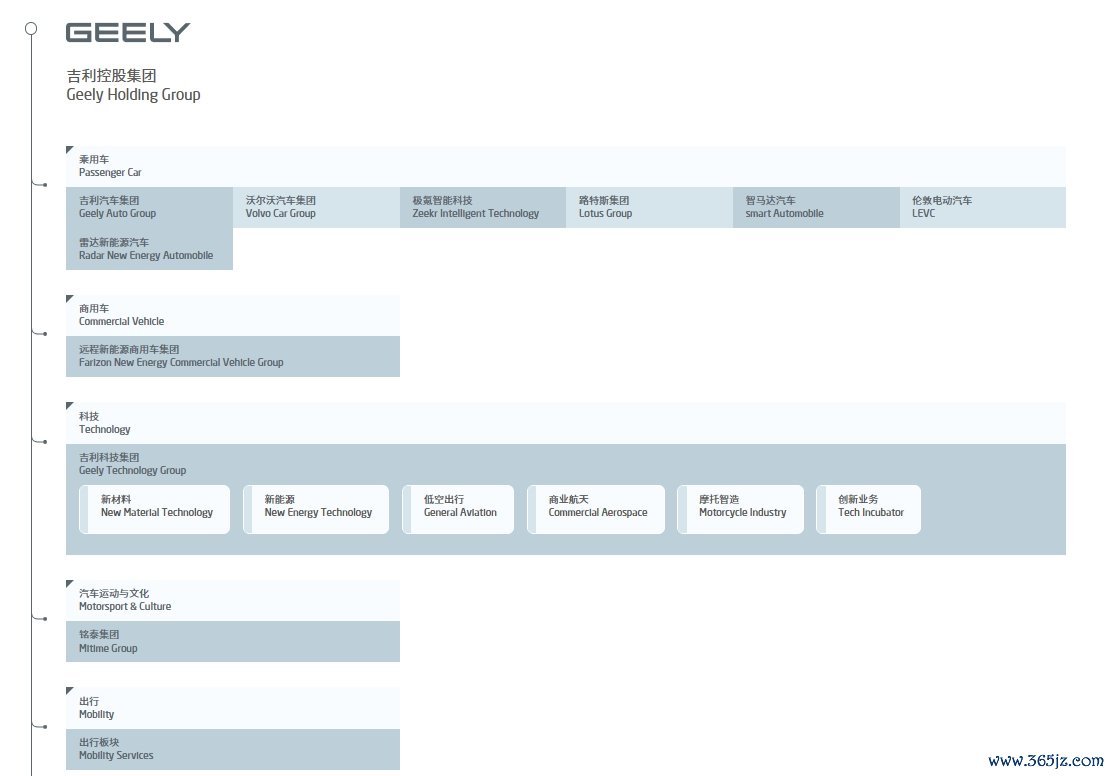Select Radar New Energy Automobile
Screen dimensions: 1111x776
149,249
